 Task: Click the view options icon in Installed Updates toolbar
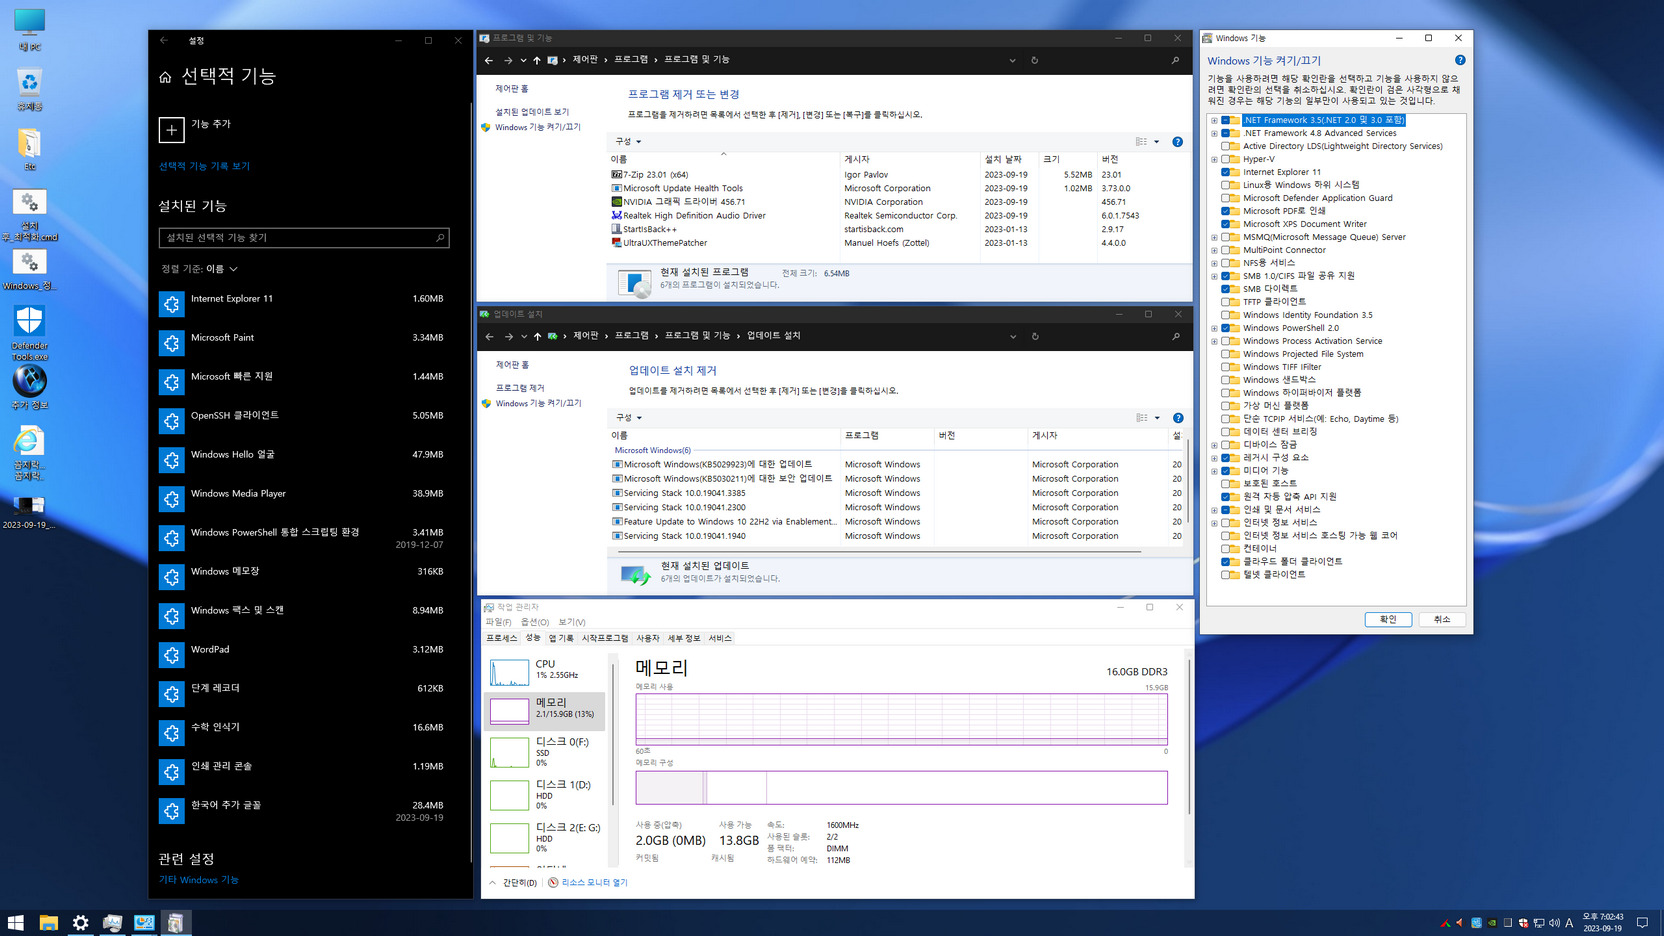[1142, 418]
